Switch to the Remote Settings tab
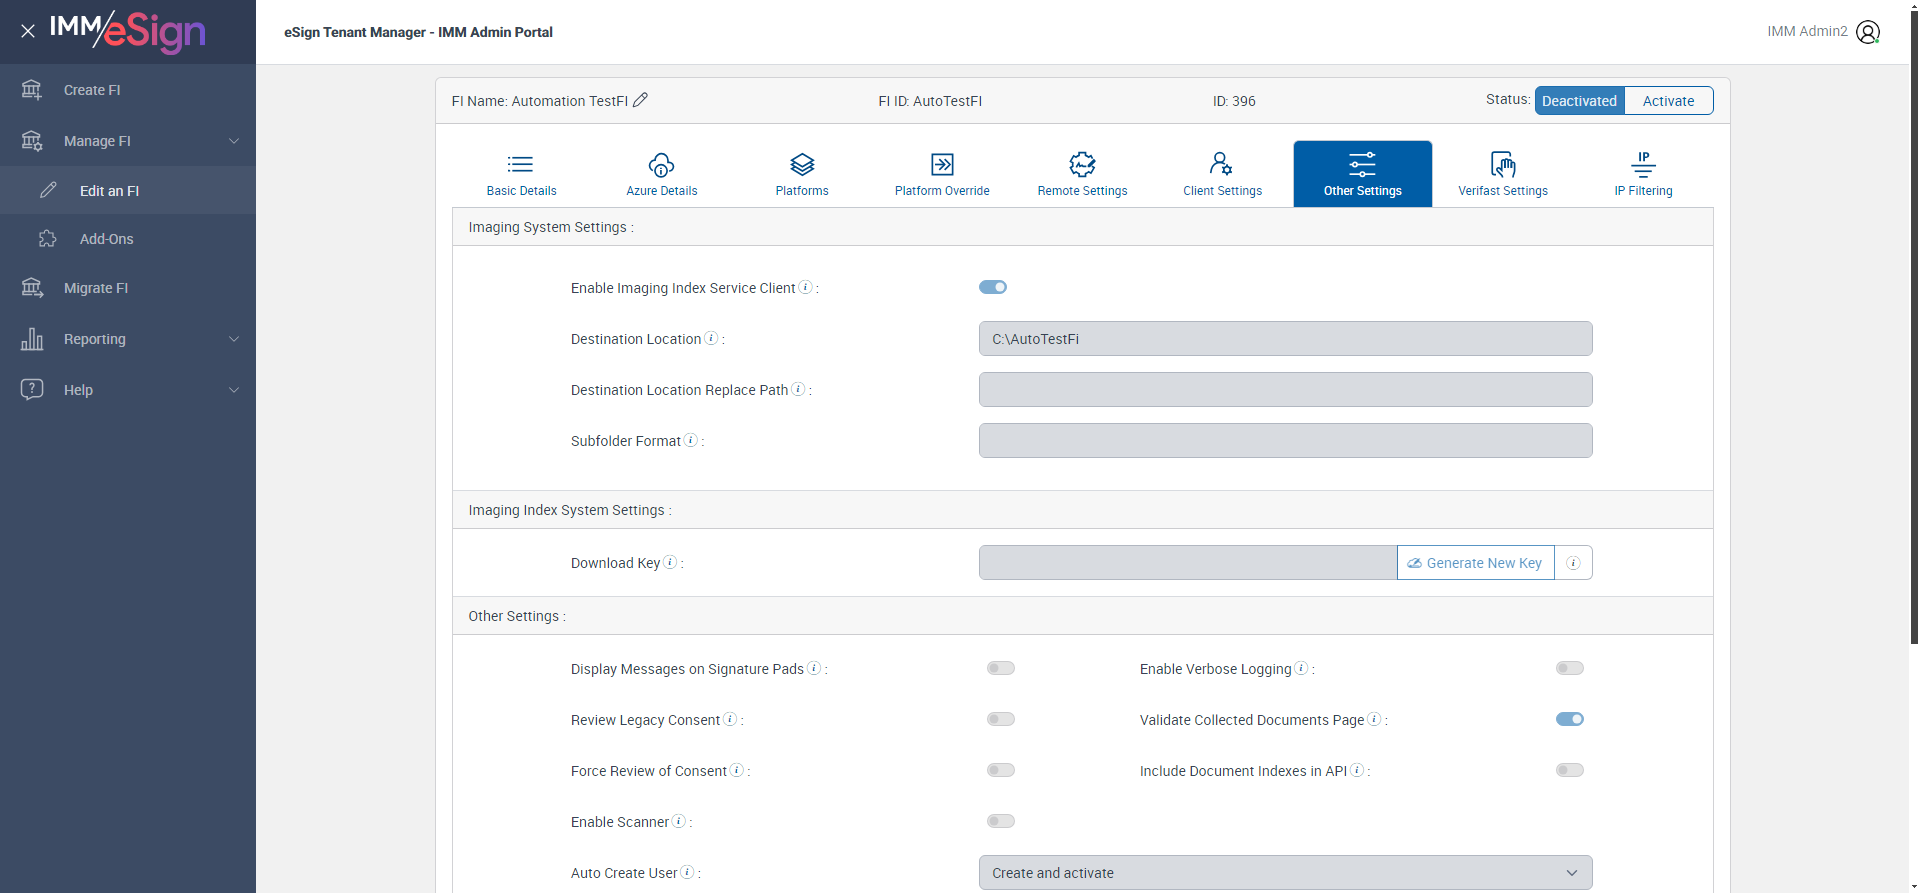 [x=1082, y=174]
